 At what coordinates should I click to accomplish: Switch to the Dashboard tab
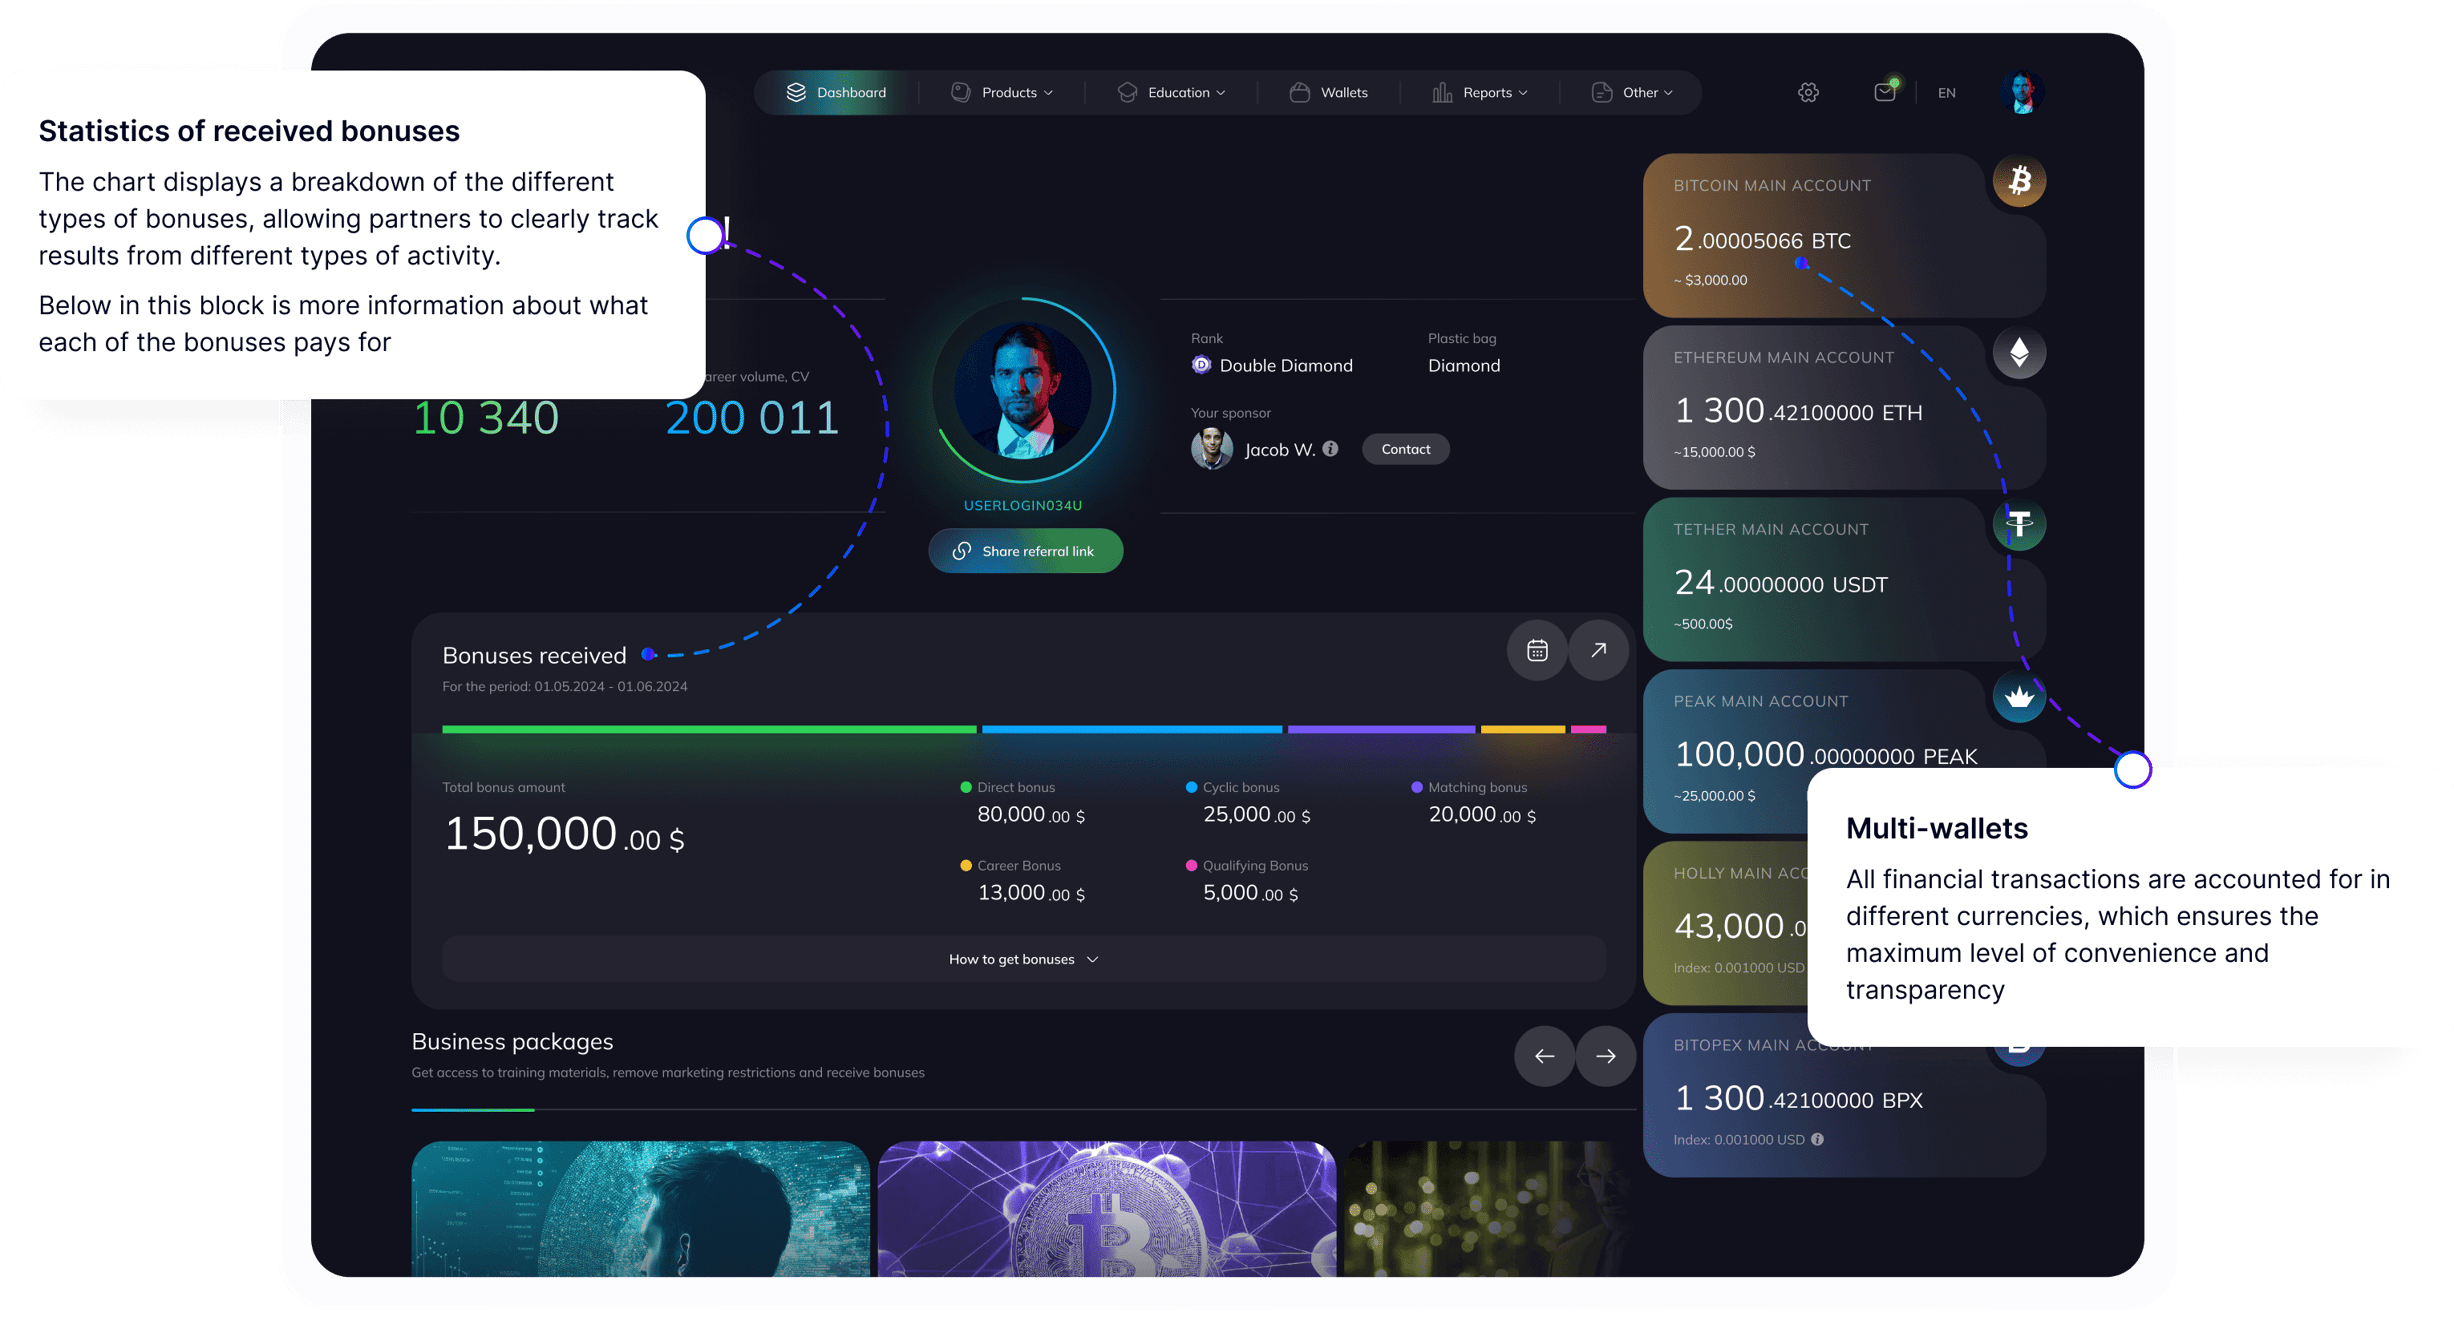[838, 92]
